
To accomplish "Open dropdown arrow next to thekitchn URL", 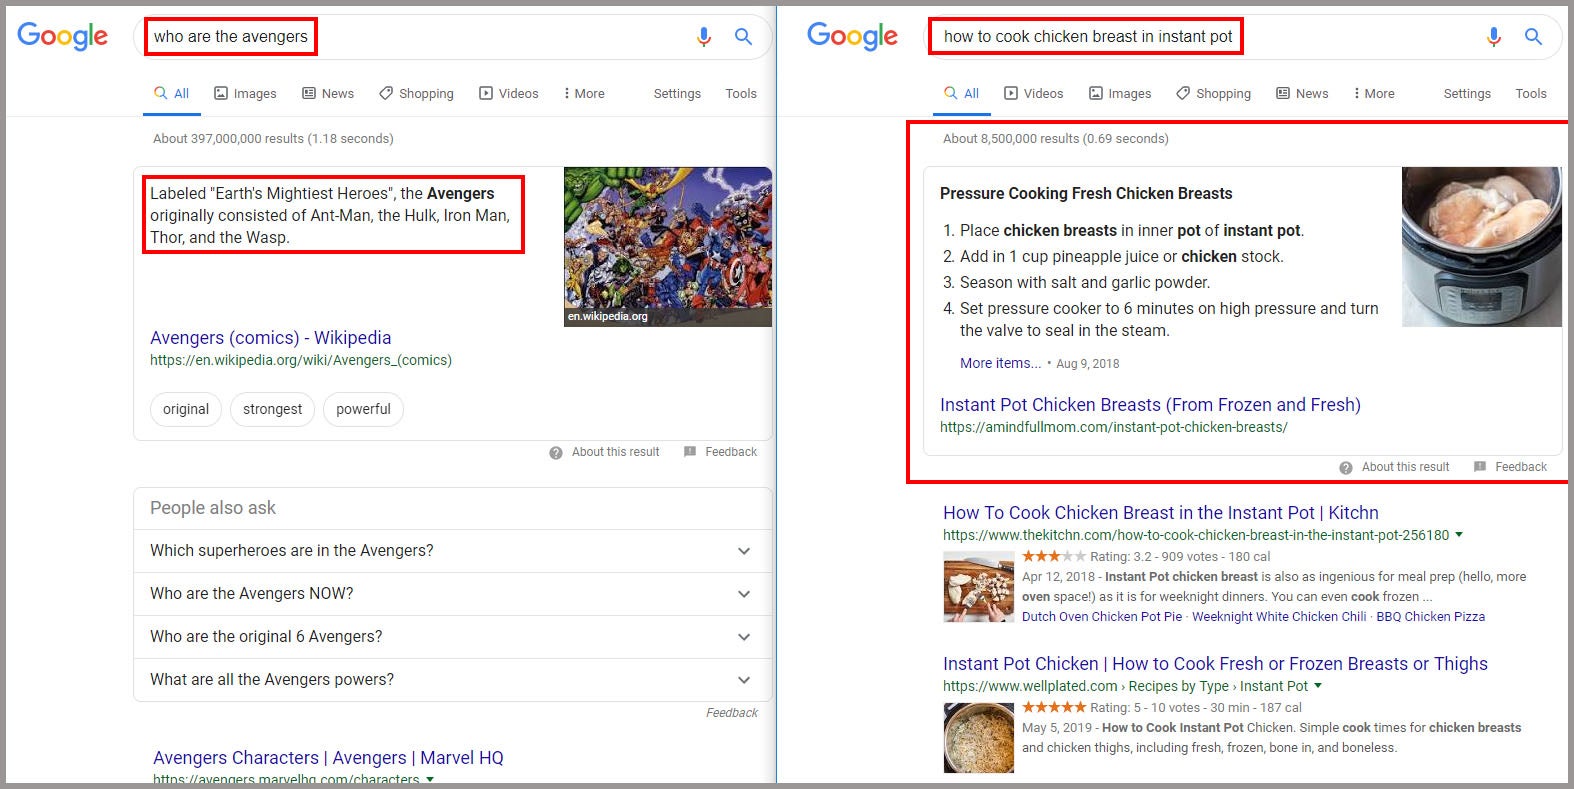I will [1459, 535].
